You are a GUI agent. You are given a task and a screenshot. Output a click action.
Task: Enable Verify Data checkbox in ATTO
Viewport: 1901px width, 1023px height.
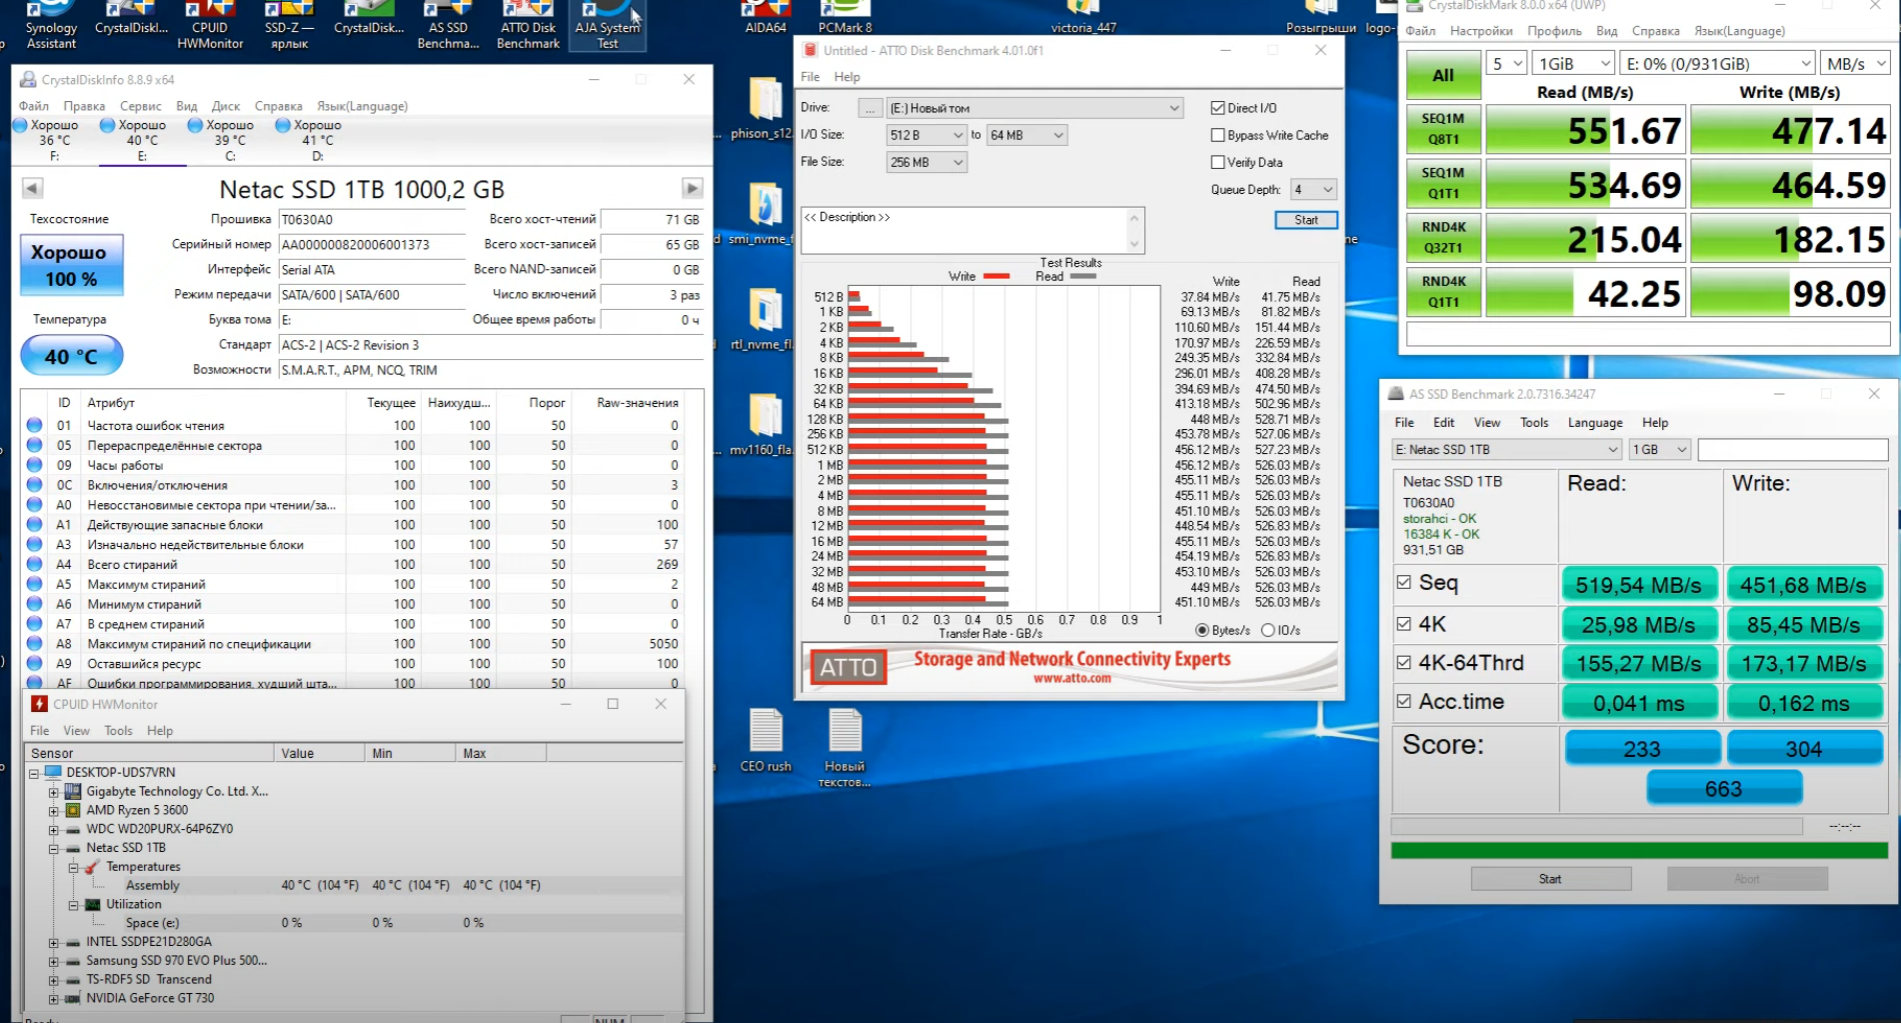(x=1217, y=162)
